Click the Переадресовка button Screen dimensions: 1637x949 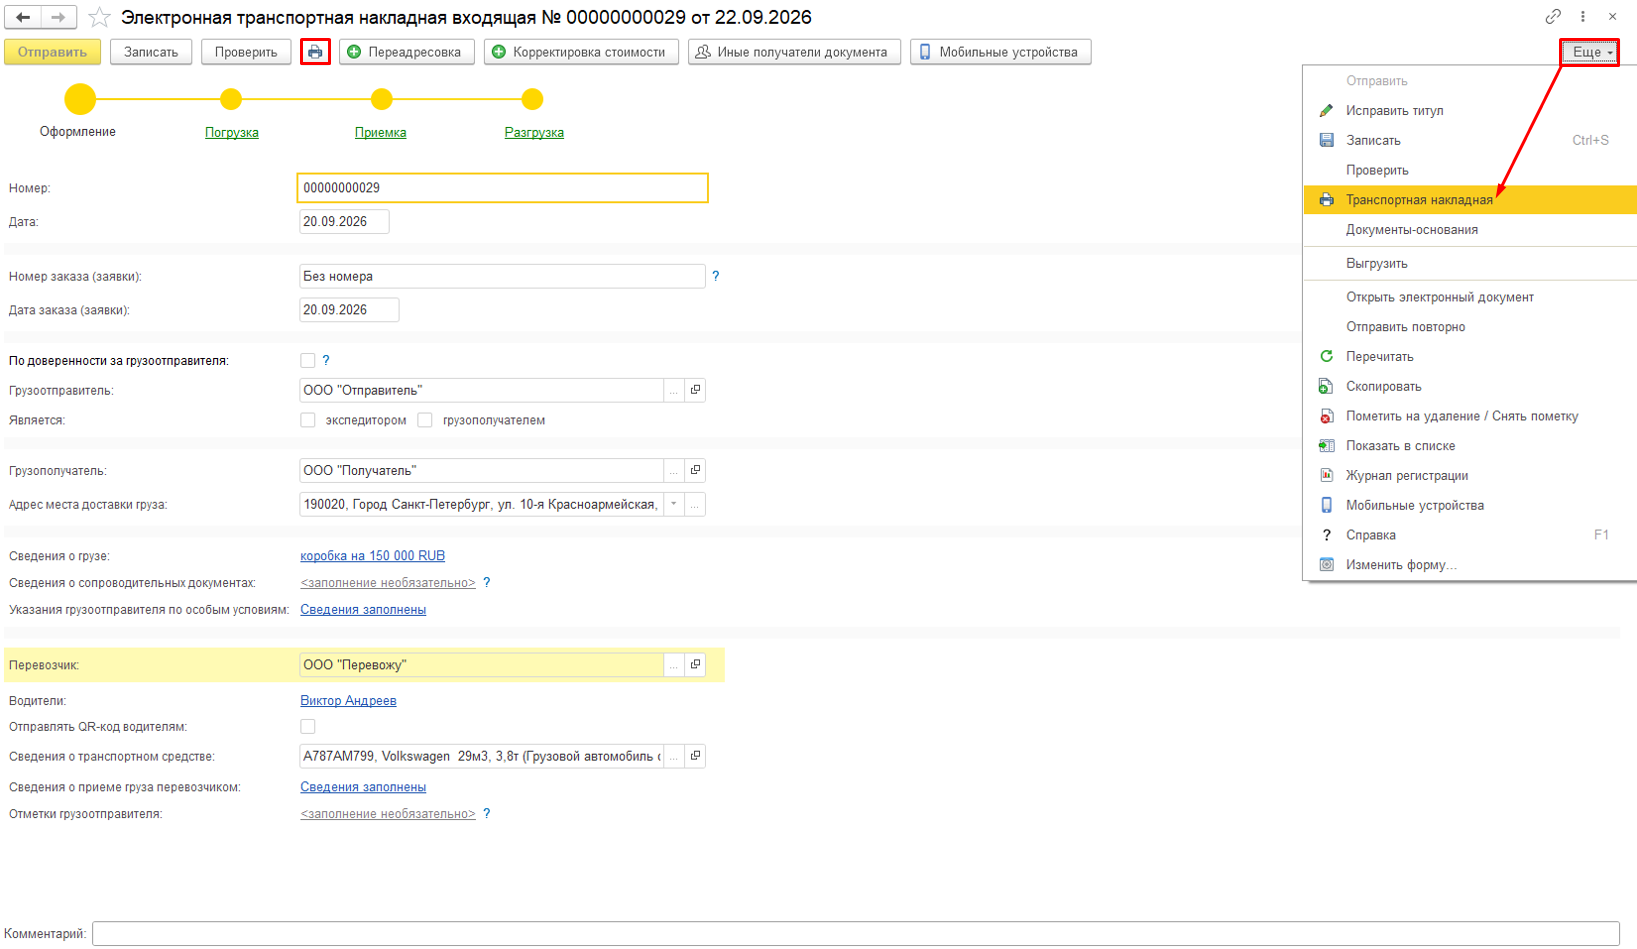(407, 52)
